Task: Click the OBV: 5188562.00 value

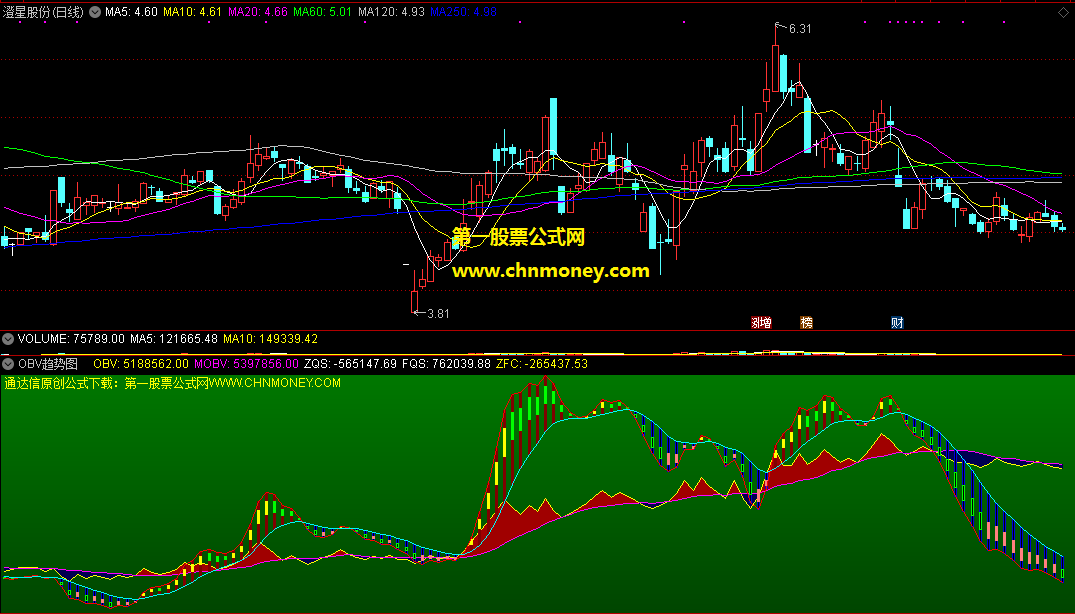Action: (141, 364)
